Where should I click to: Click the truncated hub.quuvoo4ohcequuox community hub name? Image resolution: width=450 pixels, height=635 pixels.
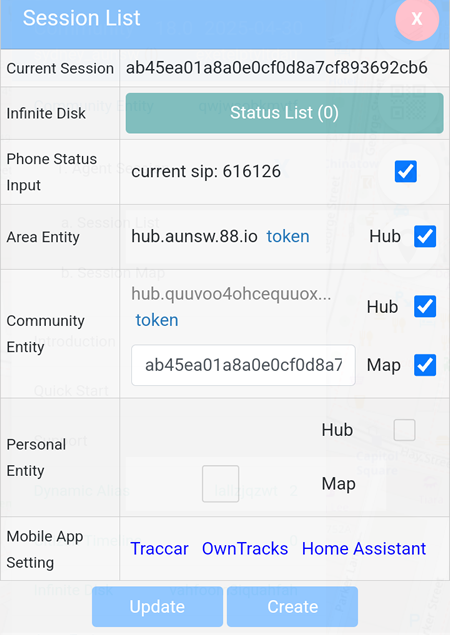(x=231, y=294)
